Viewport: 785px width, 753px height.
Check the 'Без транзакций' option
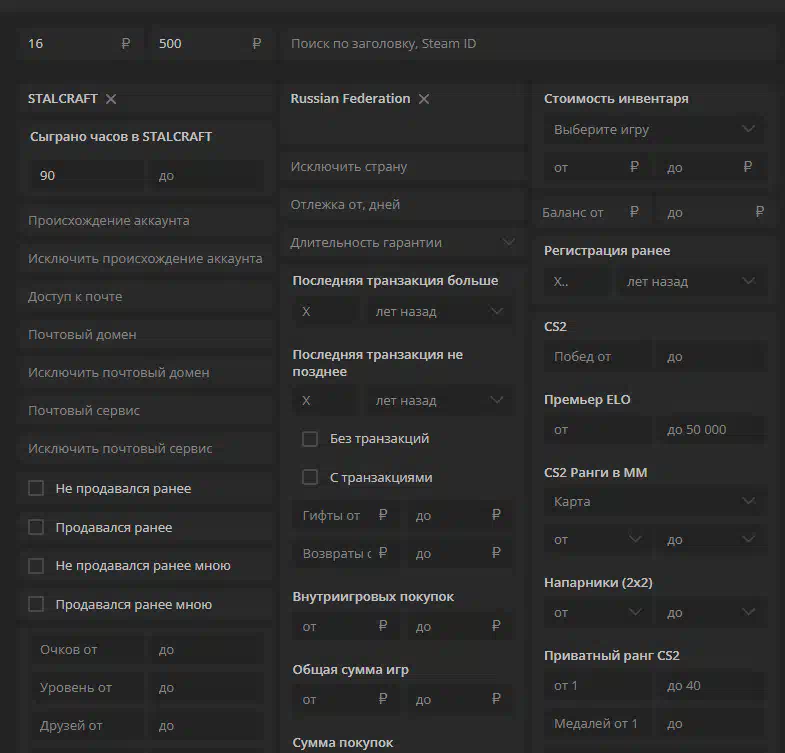[x=310, y=439]
